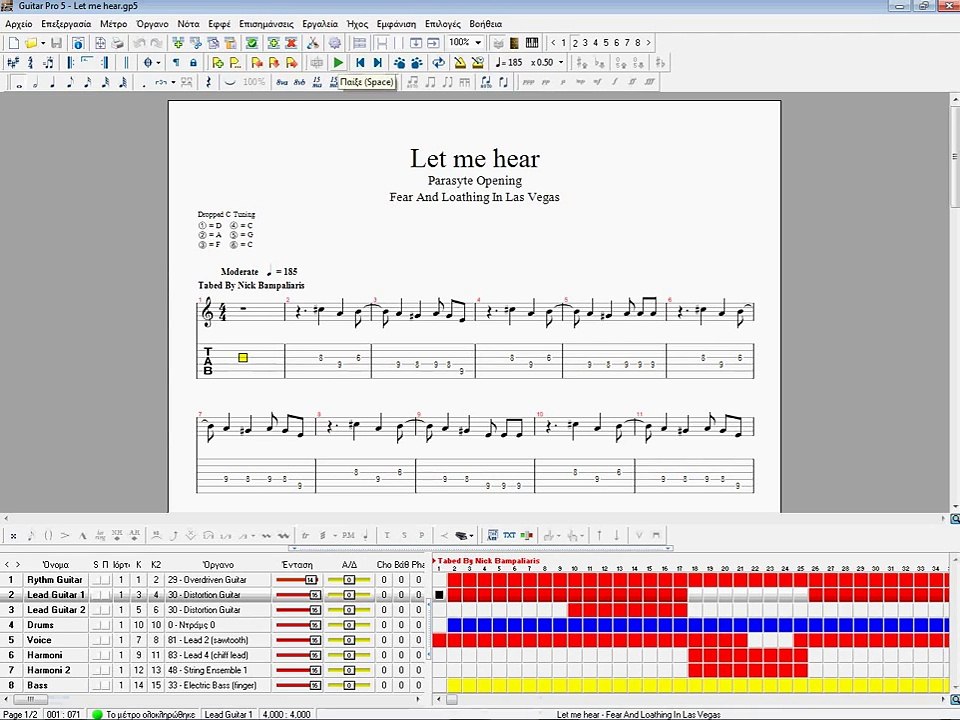Image resolution: width=960 pixels, height=720 pixels.
Task: Switch to track 8 in the toolbar numbers
Action: point(637,43)
